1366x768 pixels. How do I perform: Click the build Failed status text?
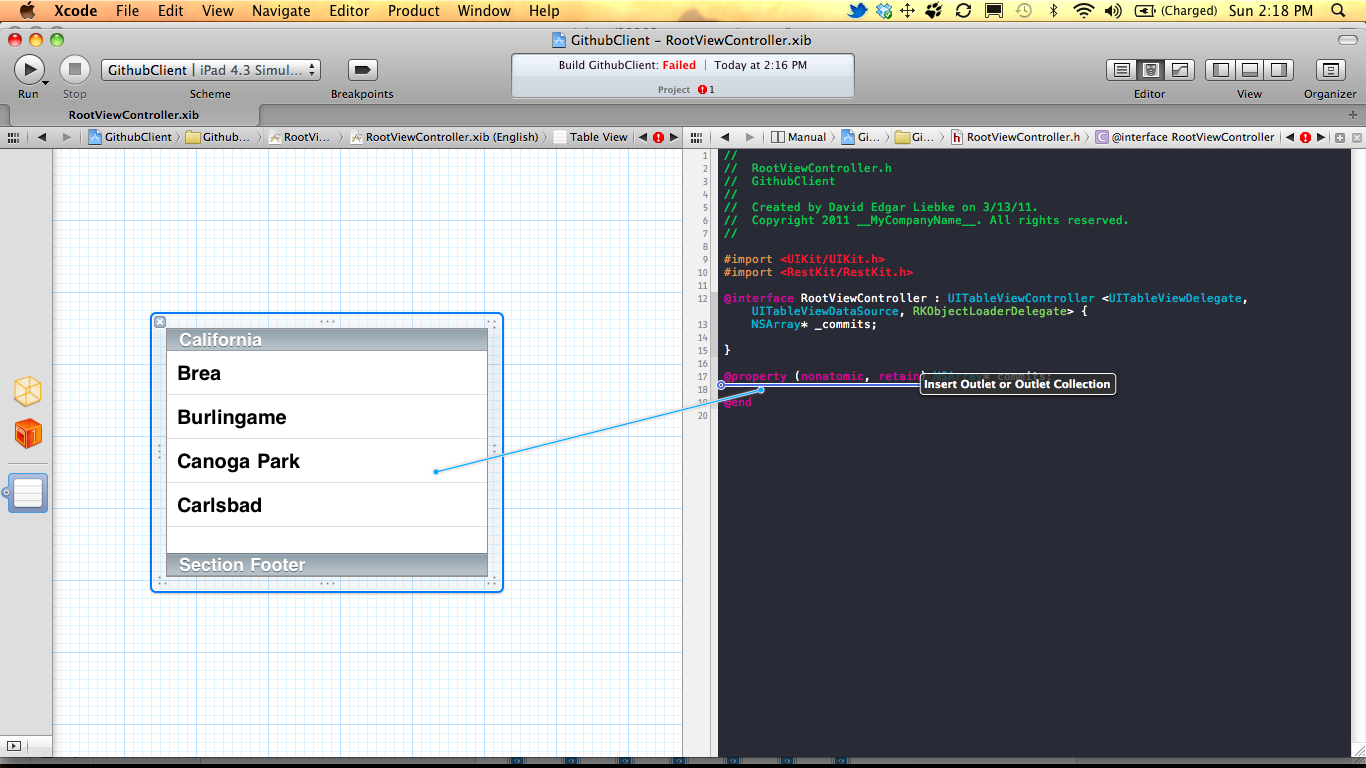(x=679, y=65)
